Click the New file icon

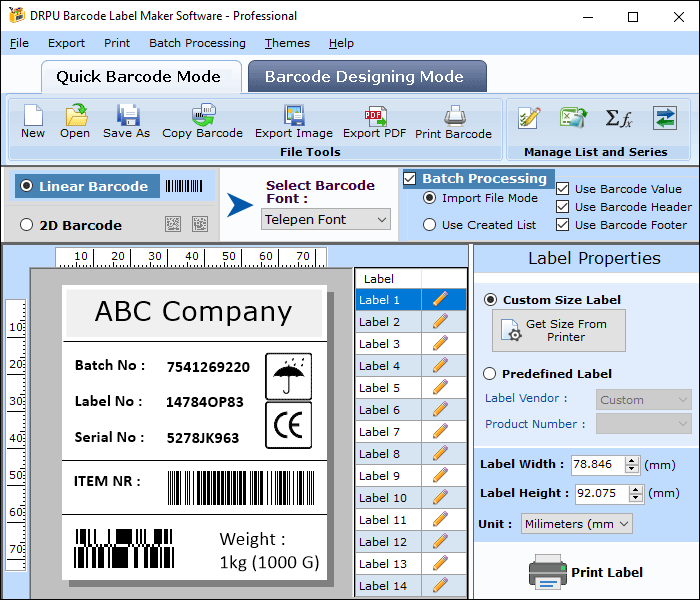33,116
